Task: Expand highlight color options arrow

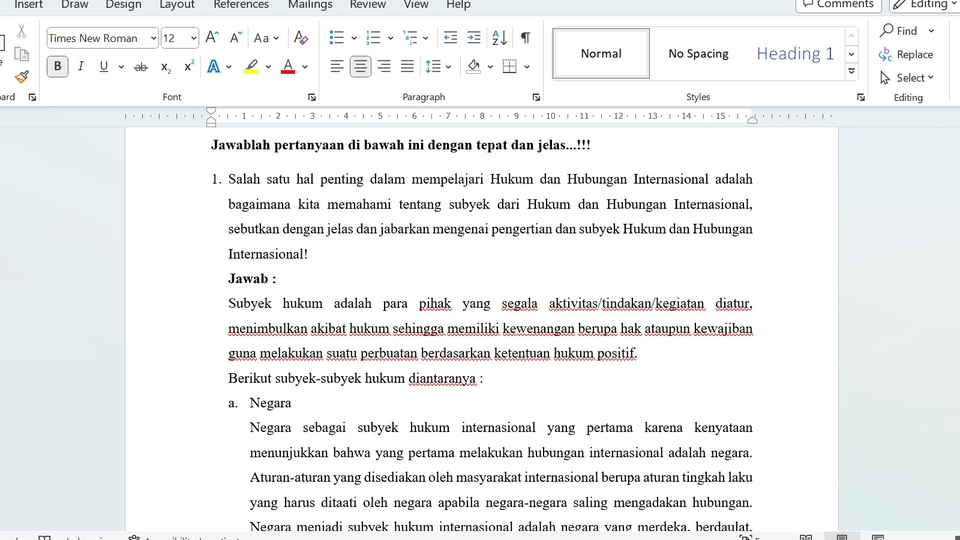Action: [268, 67]
